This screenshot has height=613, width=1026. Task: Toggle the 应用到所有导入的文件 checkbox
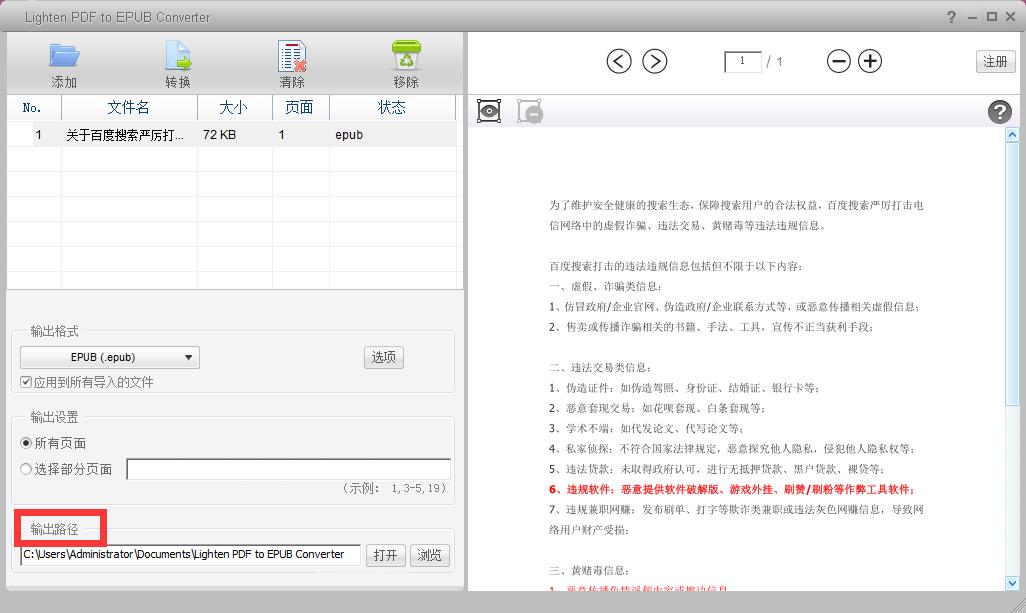pyautogui.click(x=26, y=382)
